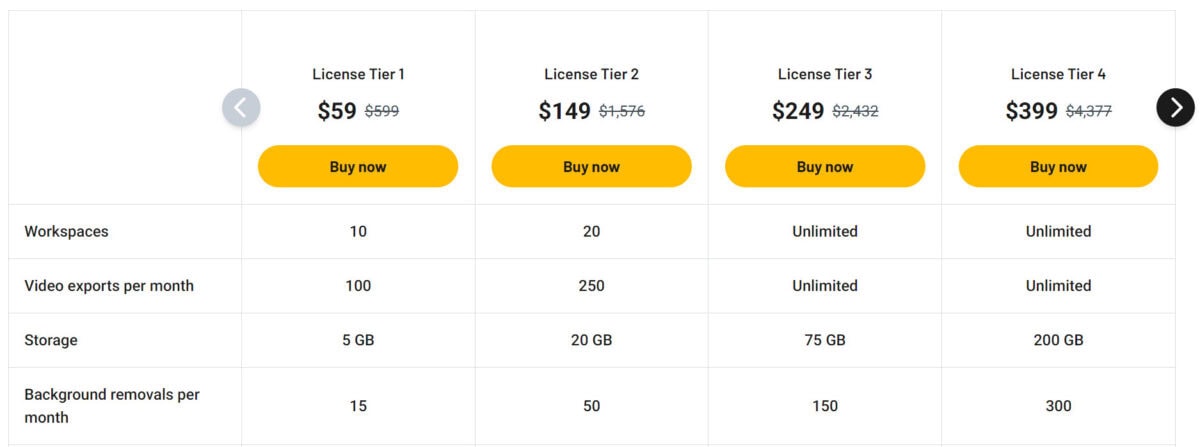
Task: Click the $59 price of Tier 1
Action: (x=337, y=111)
